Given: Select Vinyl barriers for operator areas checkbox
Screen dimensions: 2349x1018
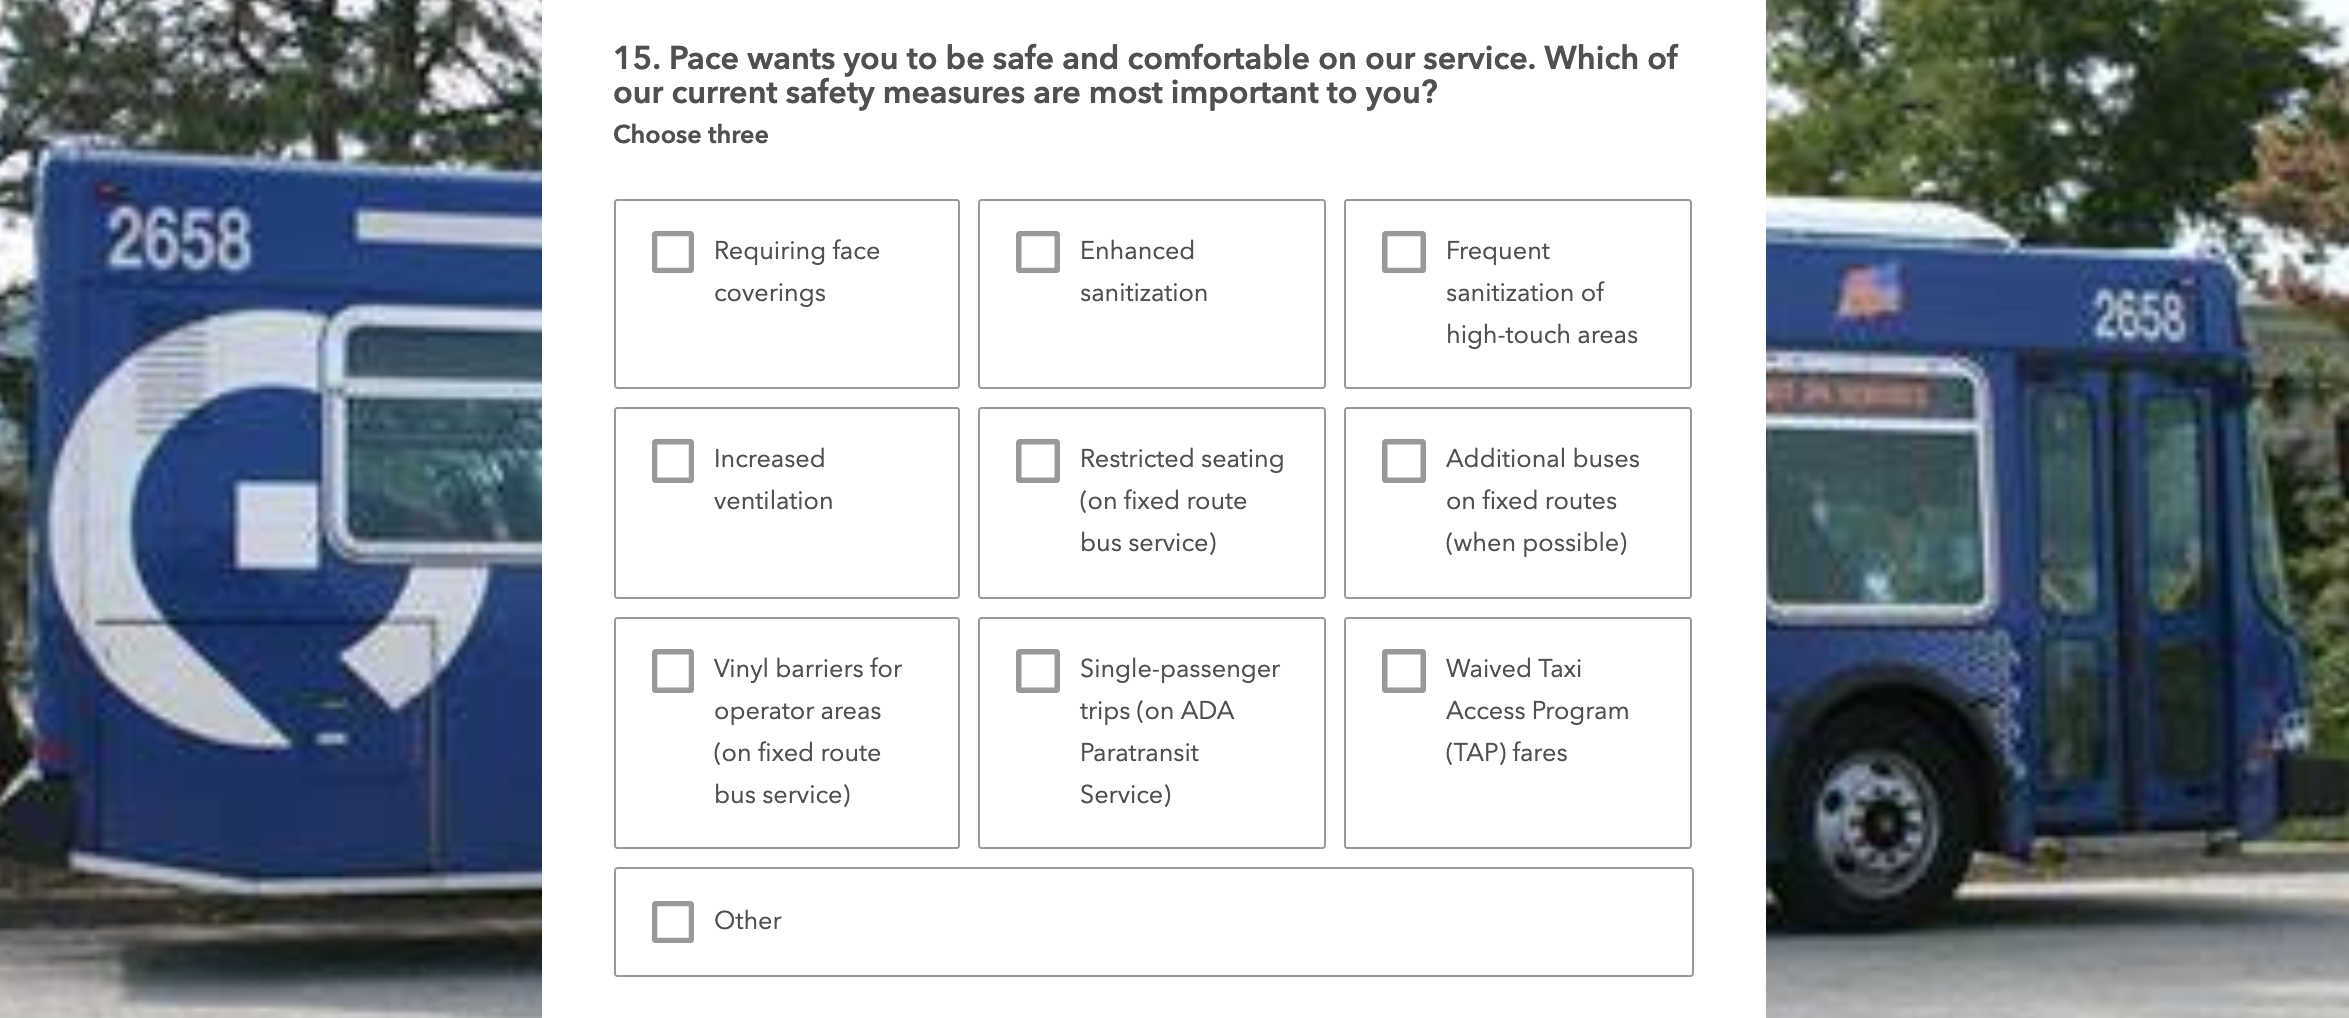Looking at the screenshot, I should coord(672,670).
